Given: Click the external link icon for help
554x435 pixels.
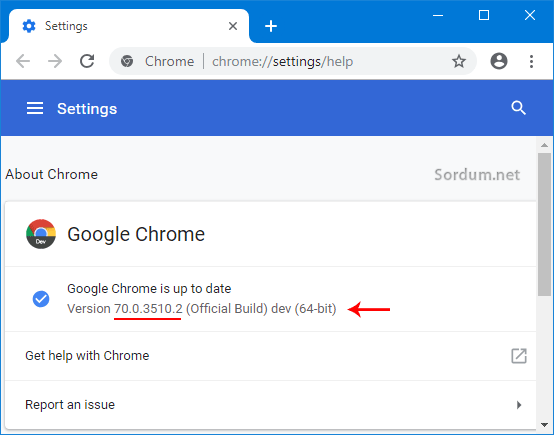Looking at the screenshot, I should [x=519, y=356].
